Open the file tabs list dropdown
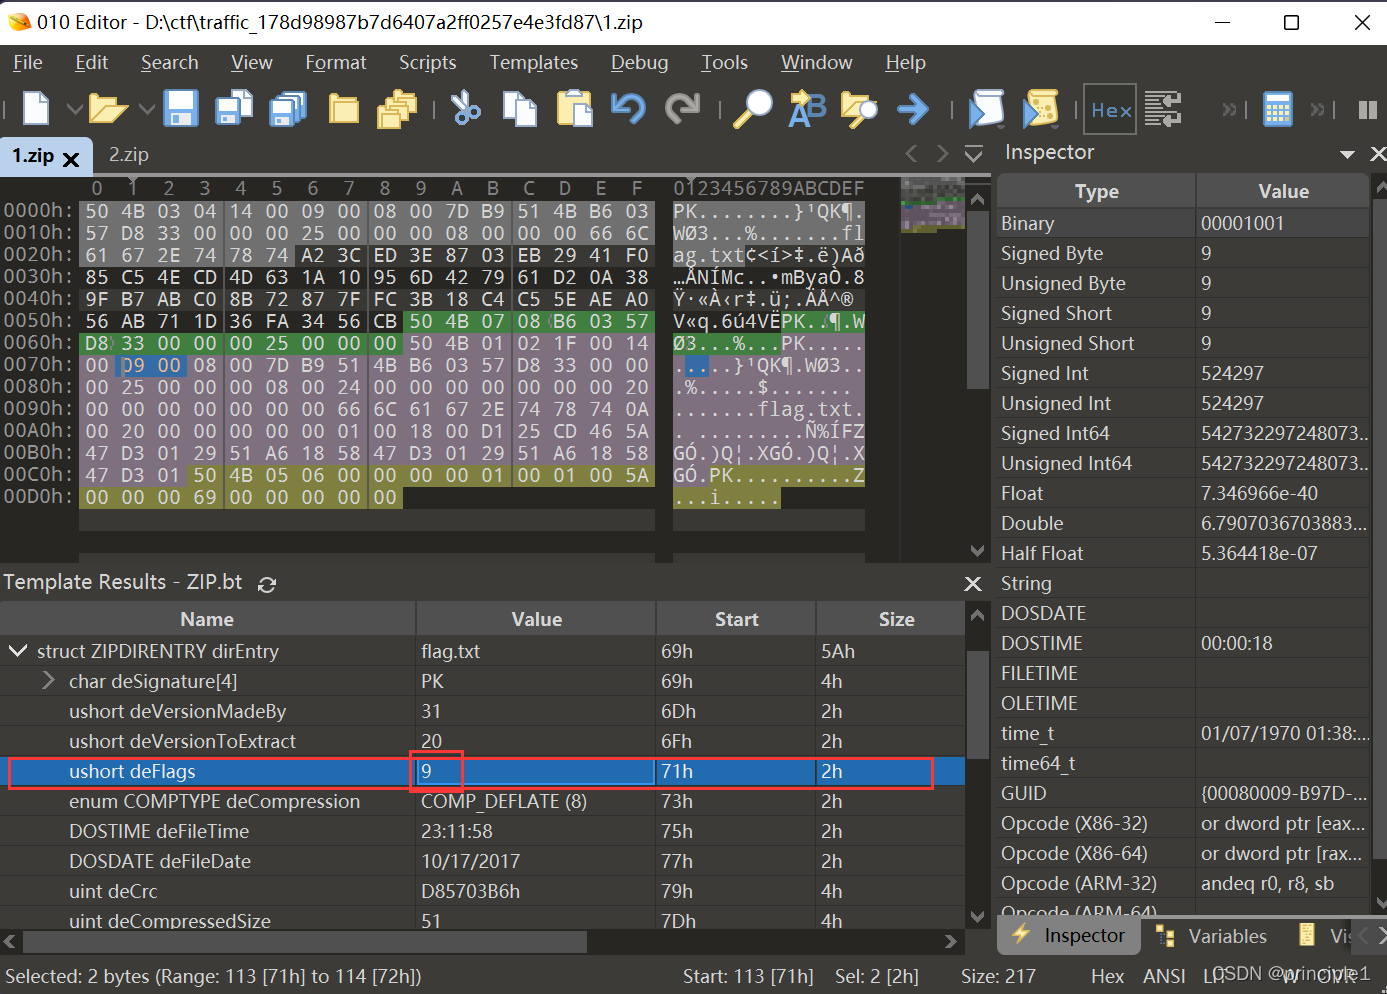This screenshot has height=994, width=1387. (x=973, y=154)
